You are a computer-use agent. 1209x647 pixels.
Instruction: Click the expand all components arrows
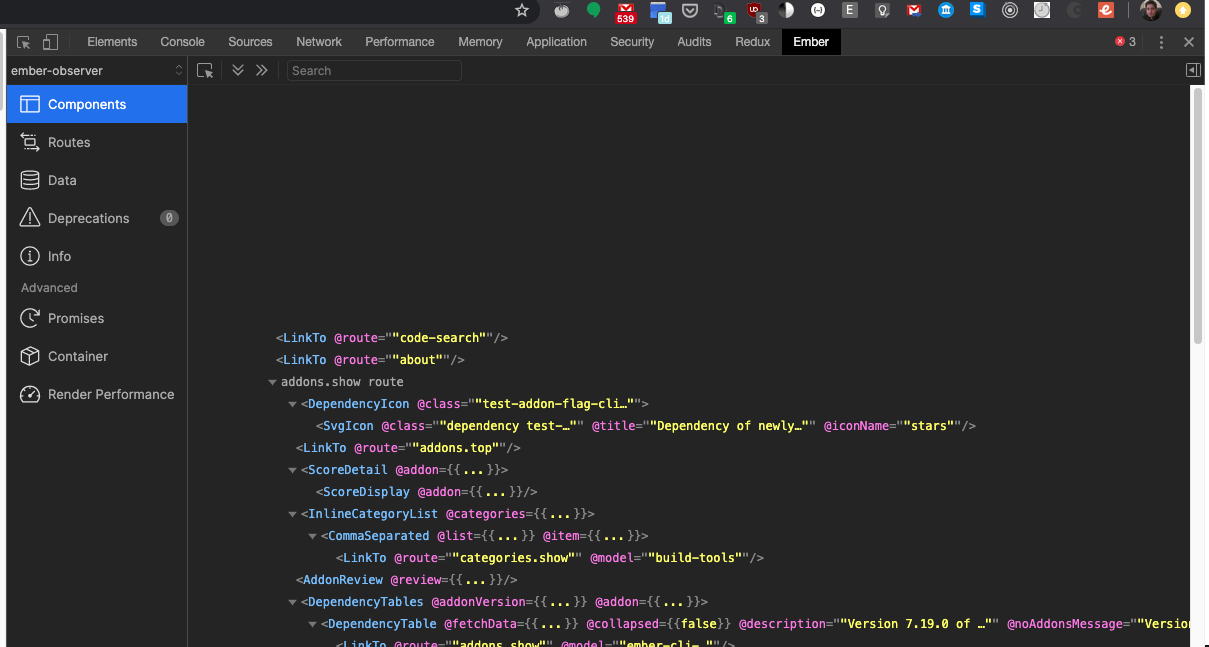(238, 70)
